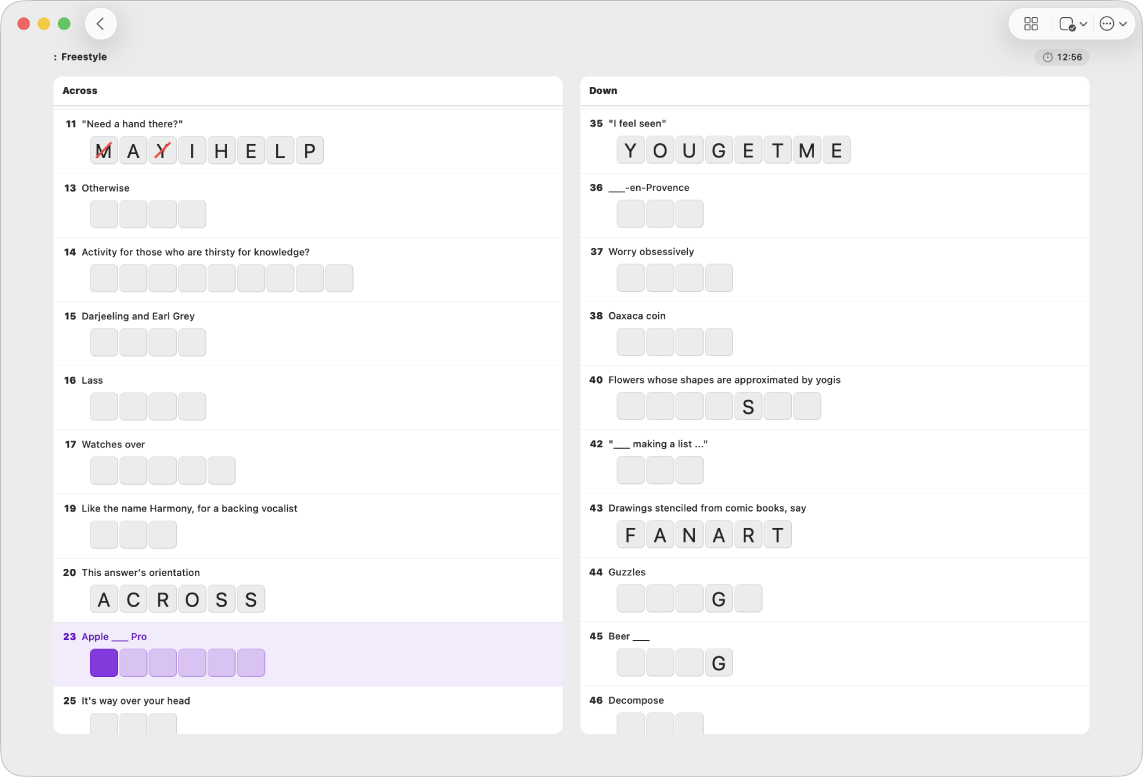
Task: Open the more options ellipsis menu
Action: [1112, 24]
